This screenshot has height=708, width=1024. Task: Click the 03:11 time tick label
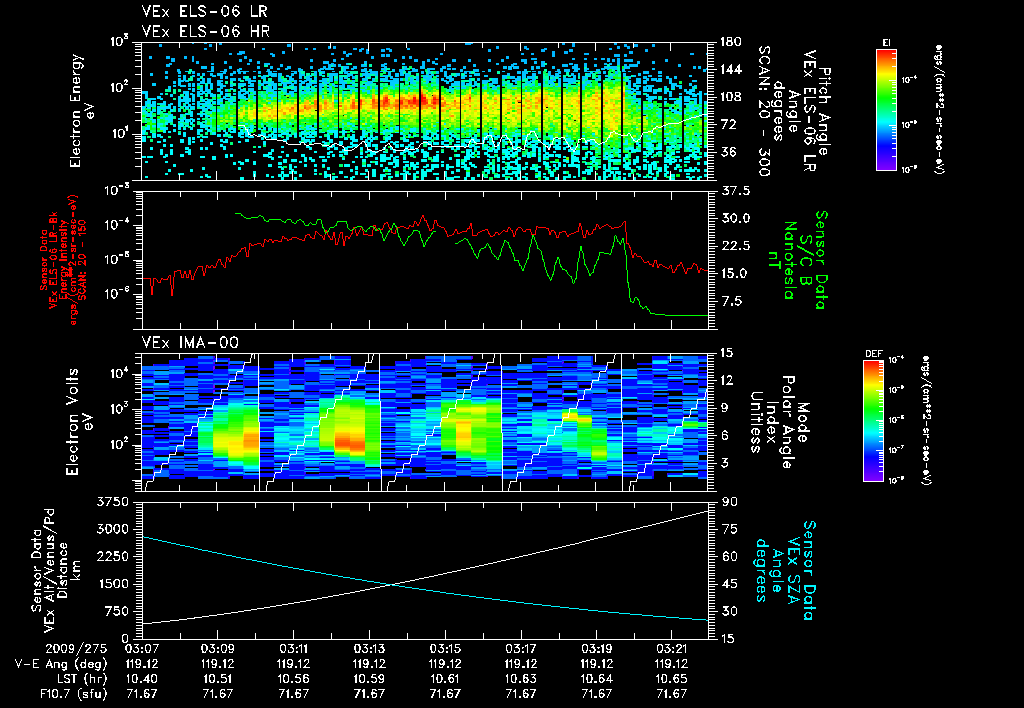[x=293, y=649]
